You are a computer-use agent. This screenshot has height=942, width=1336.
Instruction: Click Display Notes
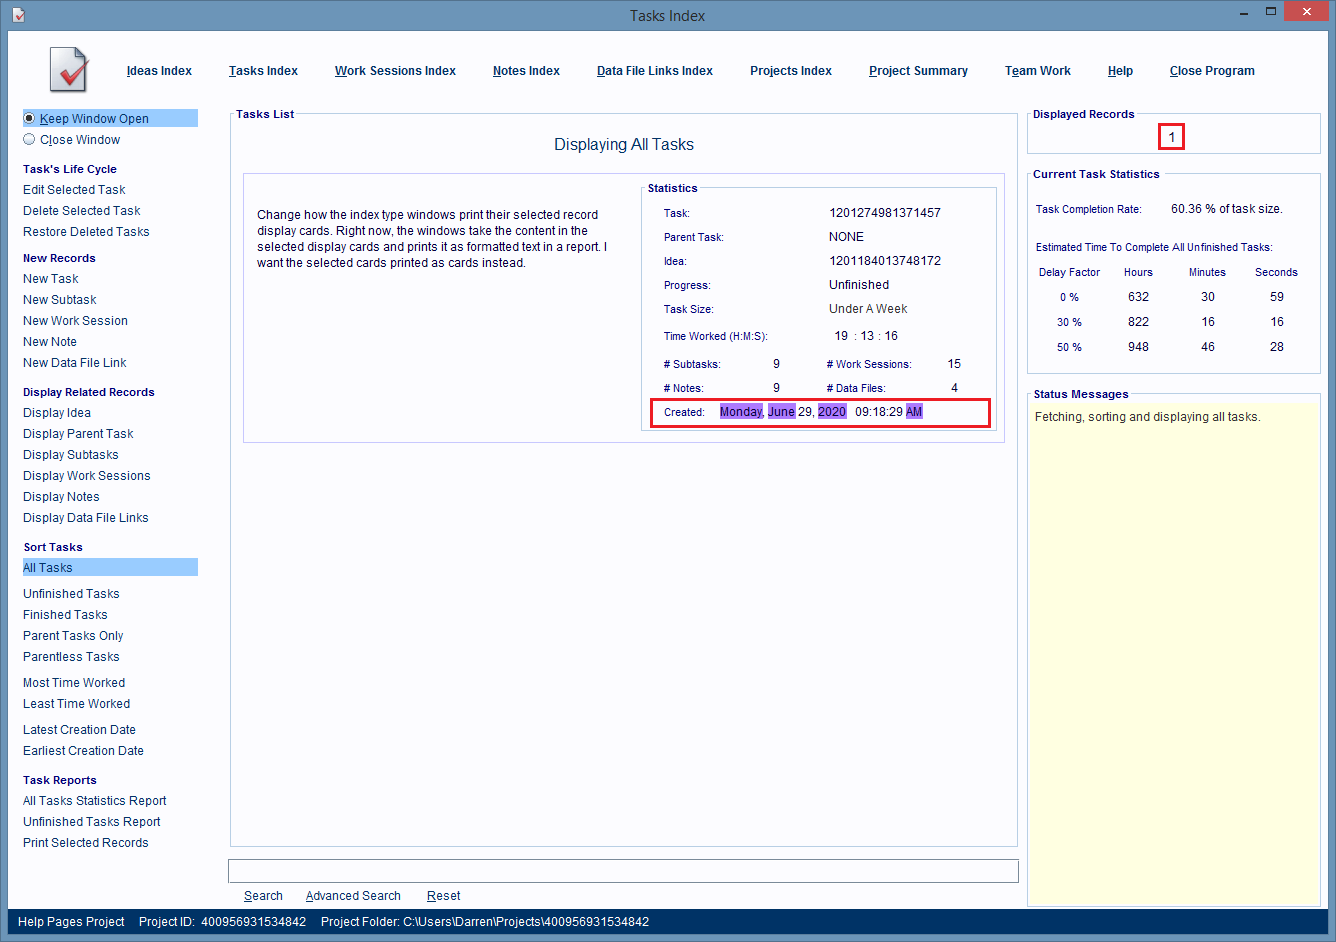[x=61, y=497]
